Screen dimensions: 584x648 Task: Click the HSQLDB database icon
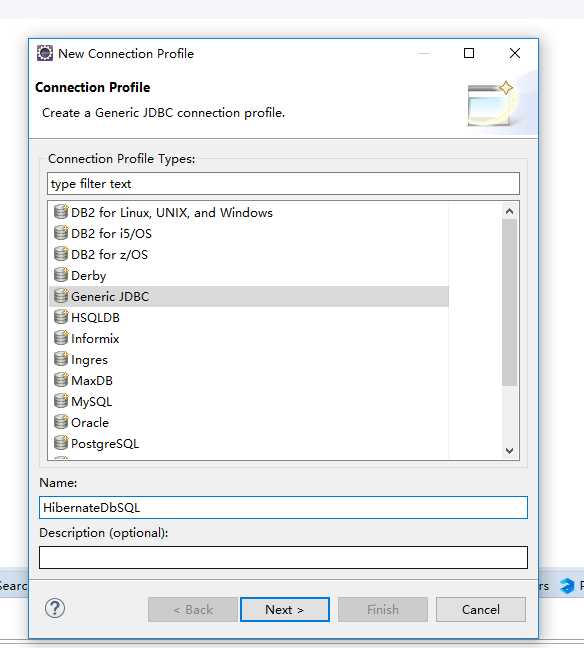[61, 317]
